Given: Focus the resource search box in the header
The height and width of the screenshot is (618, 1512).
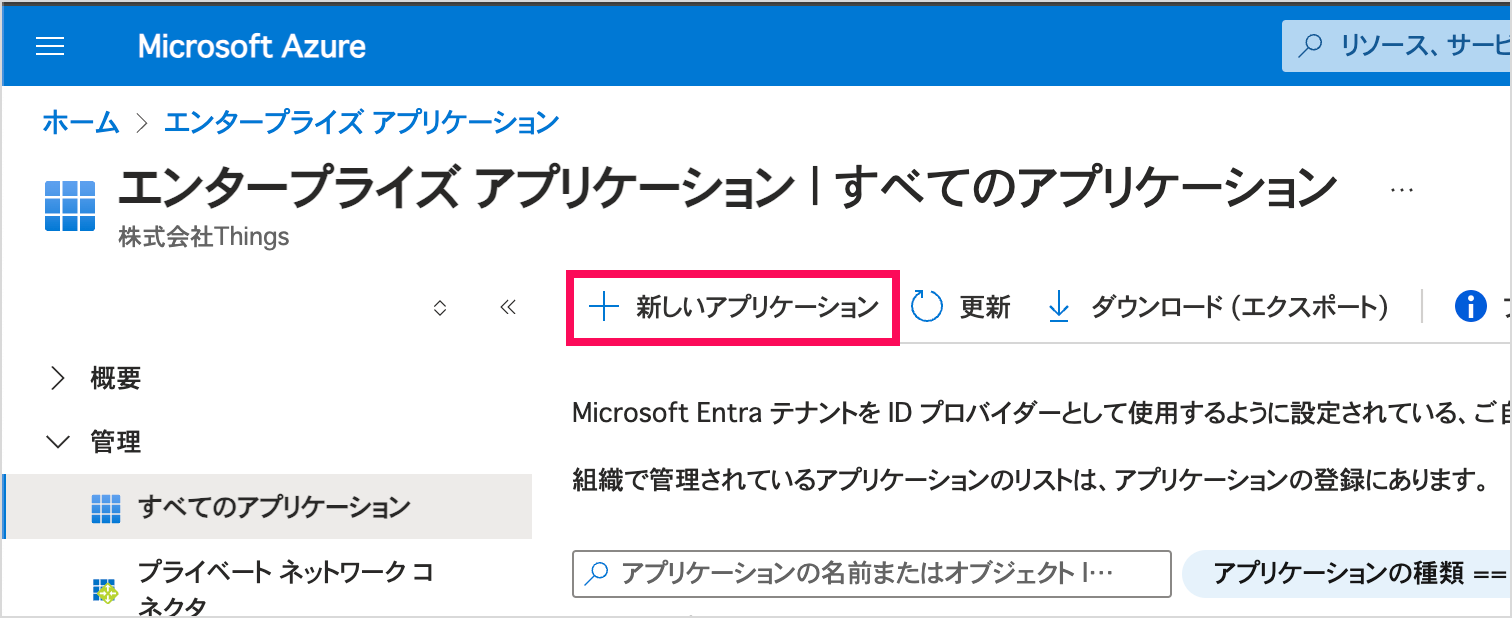Looking at the screenshot, I should point(1397,46).
